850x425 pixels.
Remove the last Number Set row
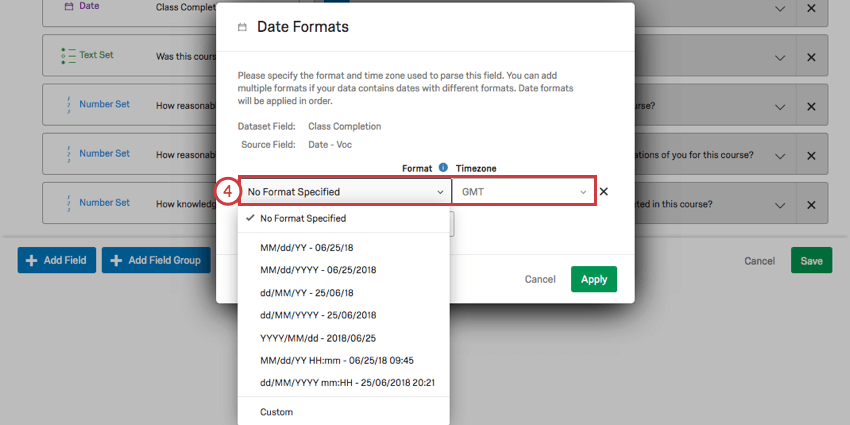pyautogui.click(x=811, y=205)
